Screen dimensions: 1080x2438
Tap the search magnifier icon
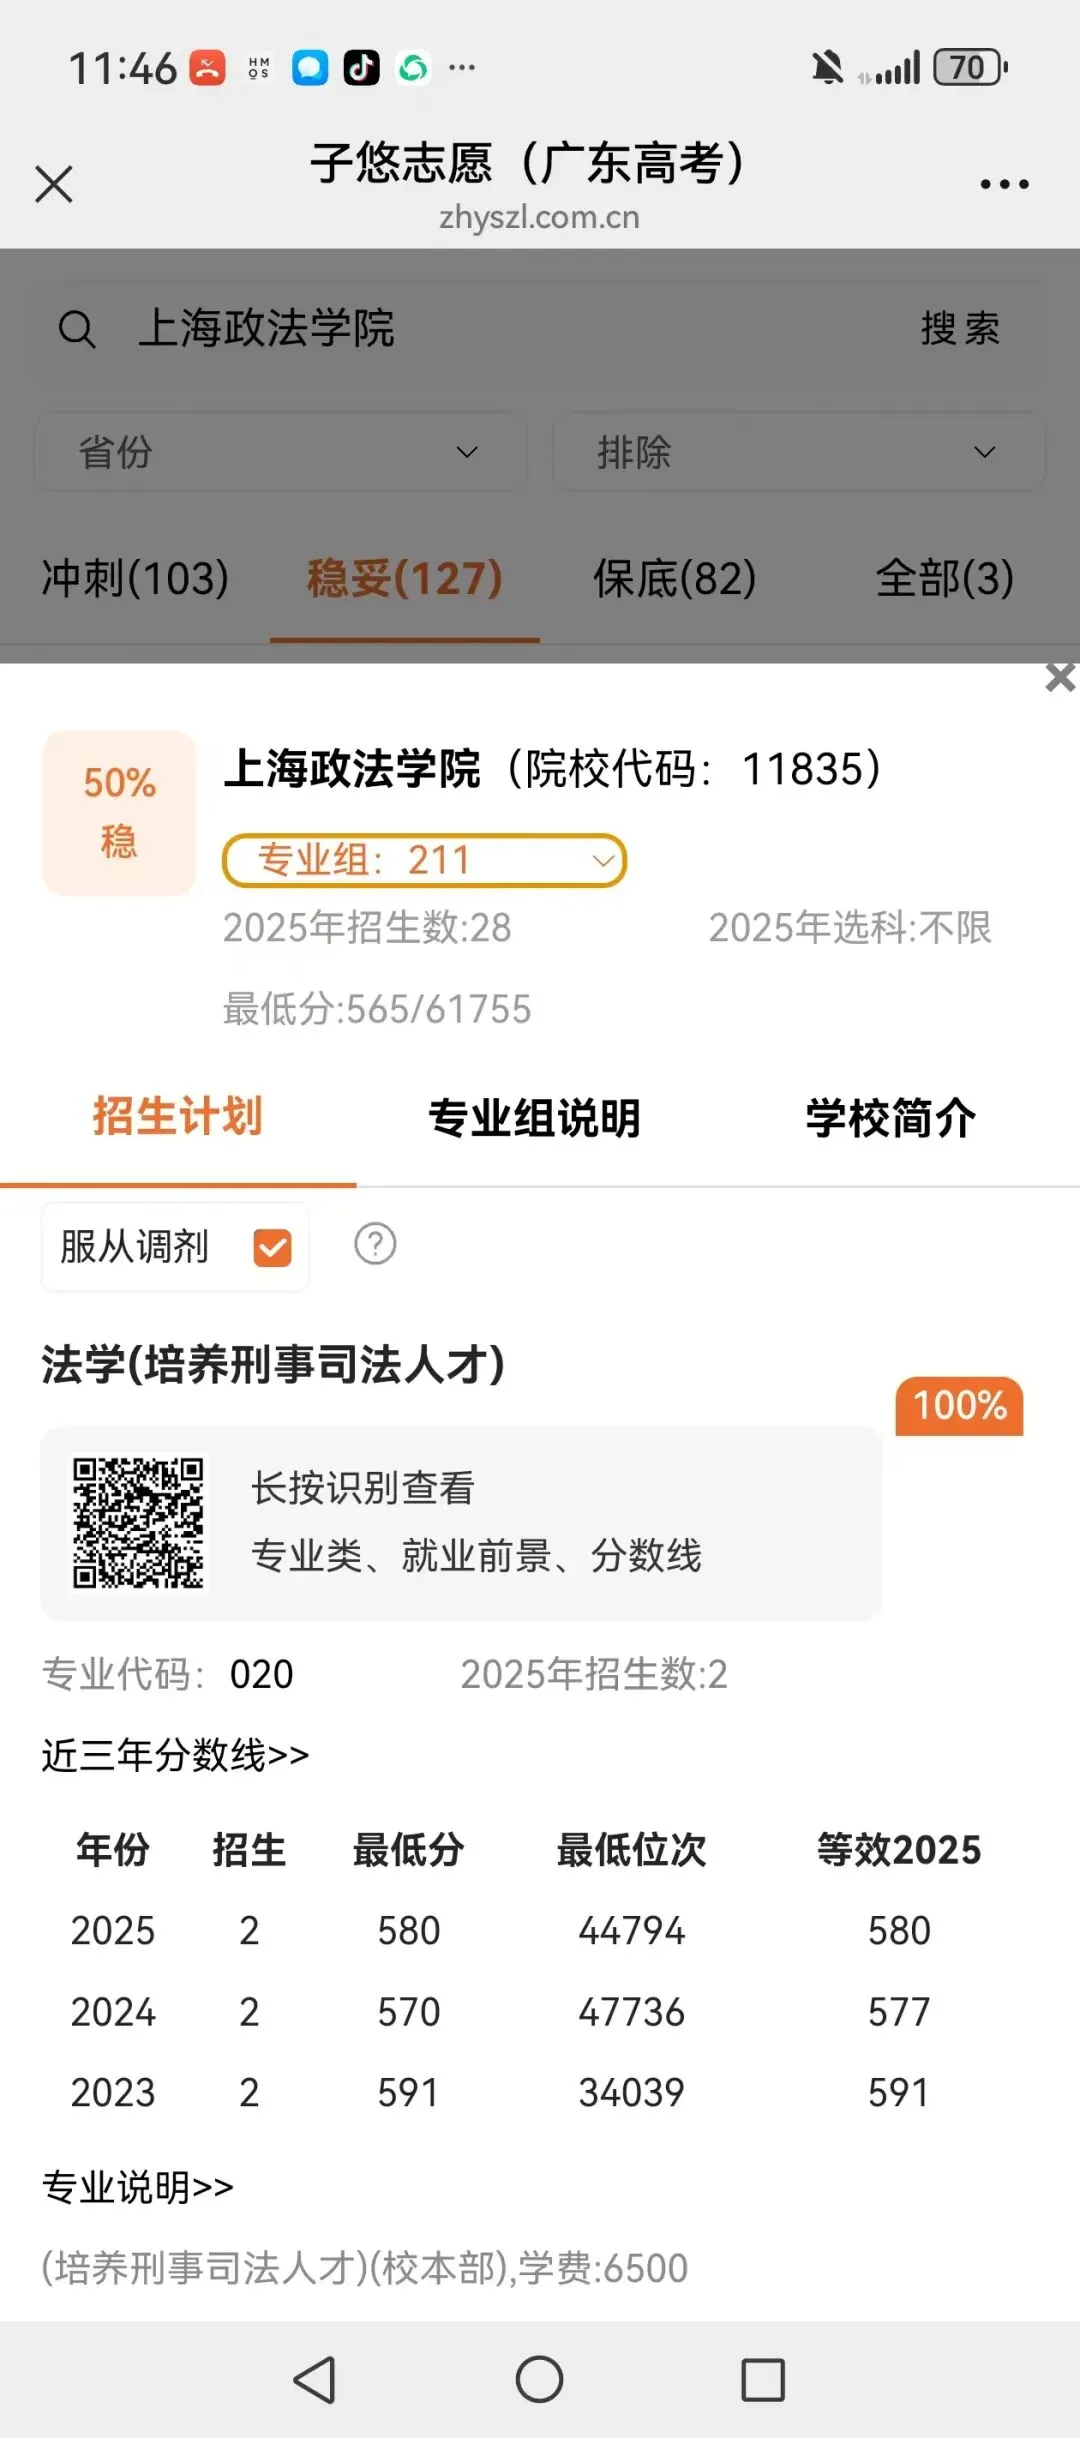(x=77, y=328)
